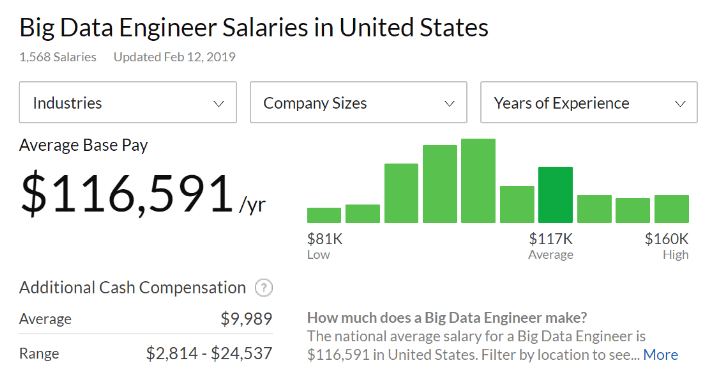Select the $9,989 average compensation value
This screenshot has height=380, width=719.
[x=247, y=319]
